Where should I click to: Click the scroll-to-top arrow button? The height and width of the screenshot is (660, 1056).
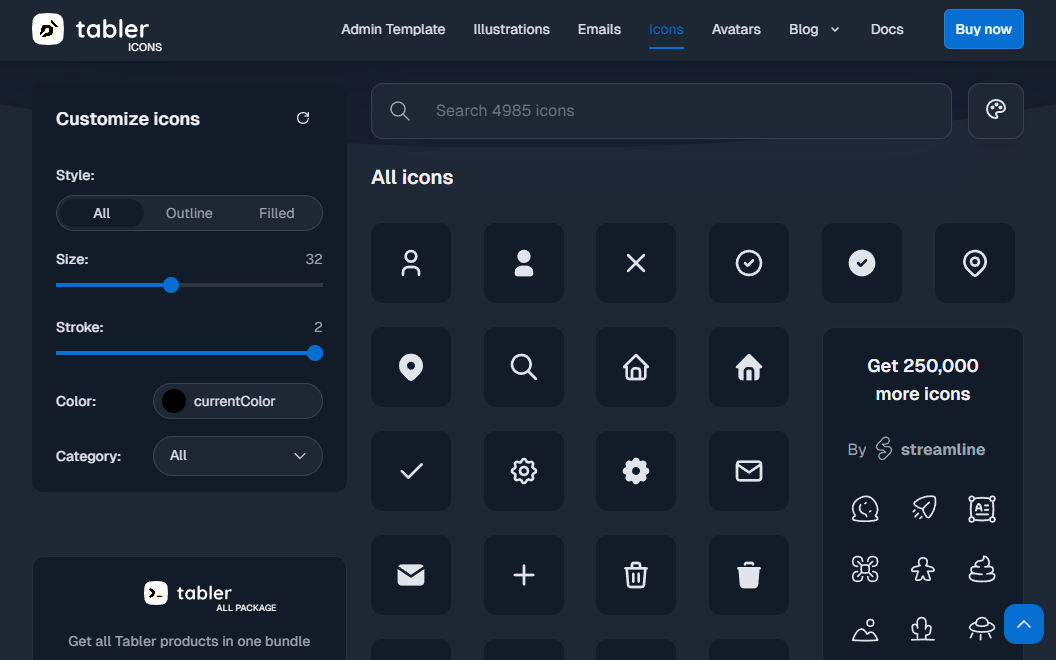click(x=1023, y=624)
